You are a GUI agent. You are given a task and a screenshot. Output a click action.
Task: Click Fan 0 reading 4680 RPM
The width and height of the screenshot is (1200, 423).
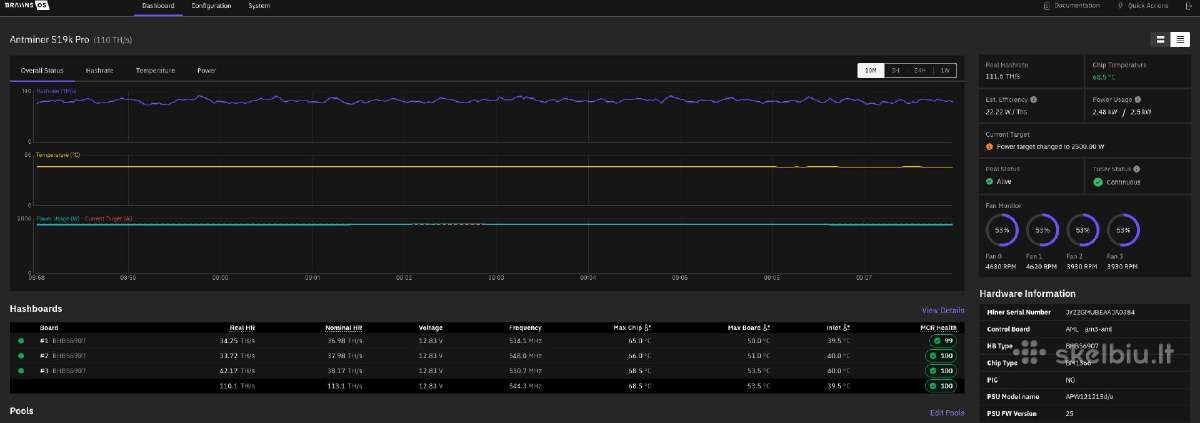click(x=1003, y=267)
